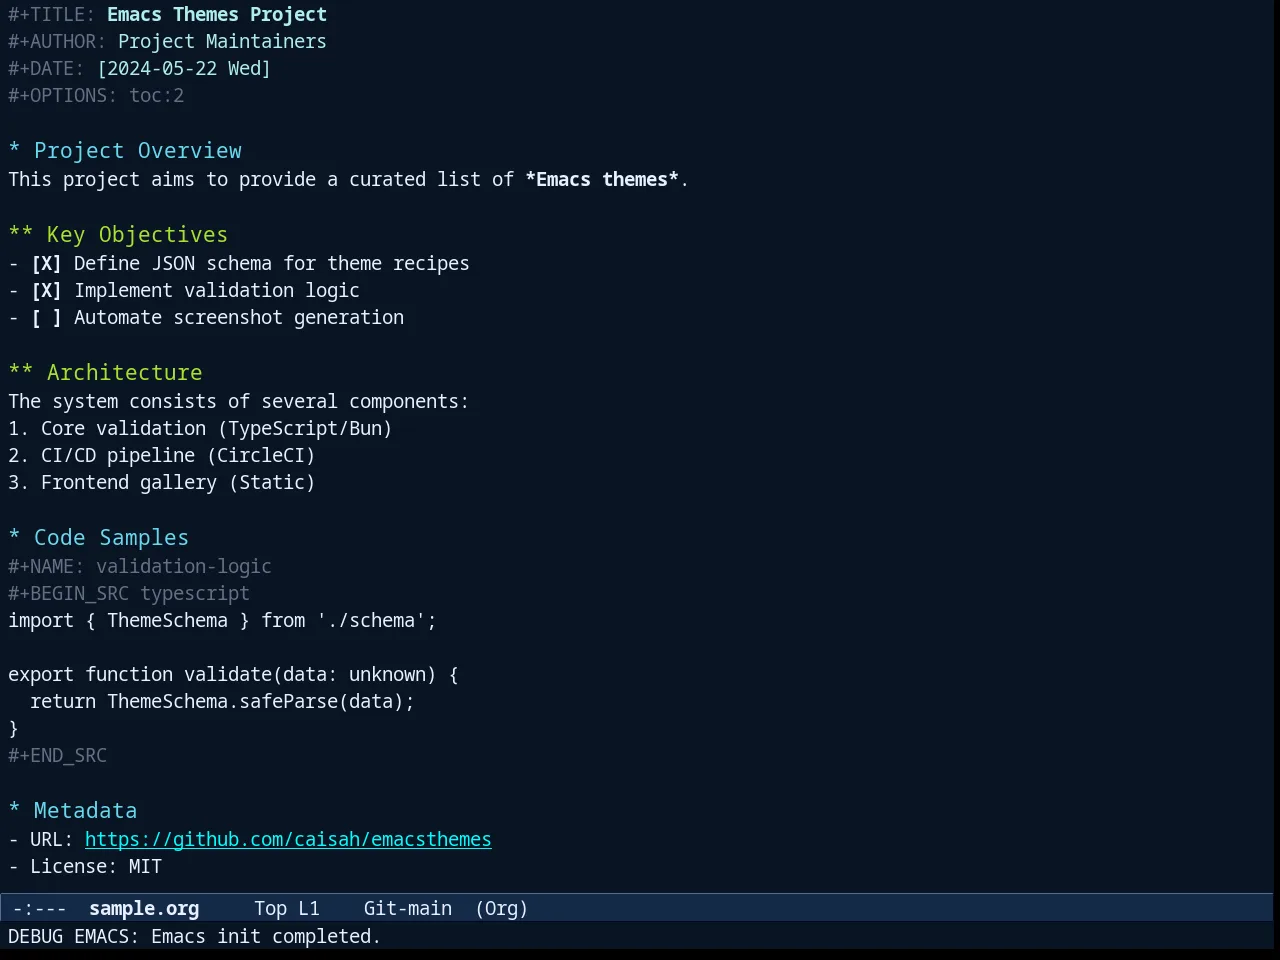Image resolution: width=1280 pixels, height=960 pixels.
Task: Click the 'Project Overview' heading text
Action: tap(138, 150)
